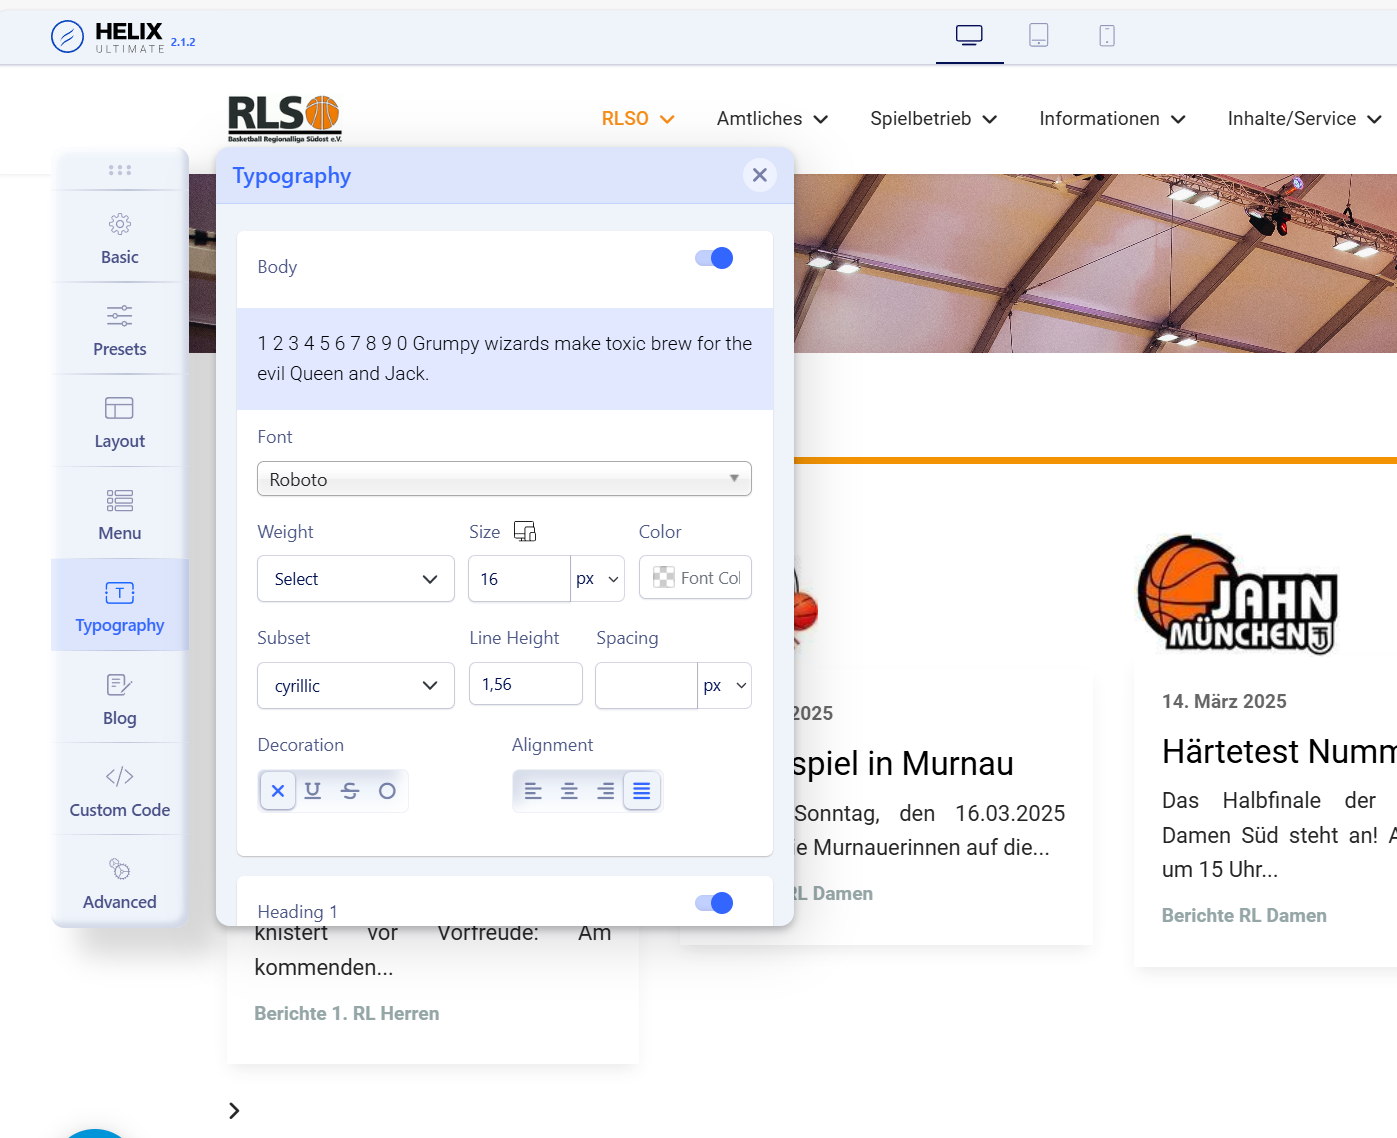Click the underline decoration icon
The image size is (1397, 1138).
313,791
